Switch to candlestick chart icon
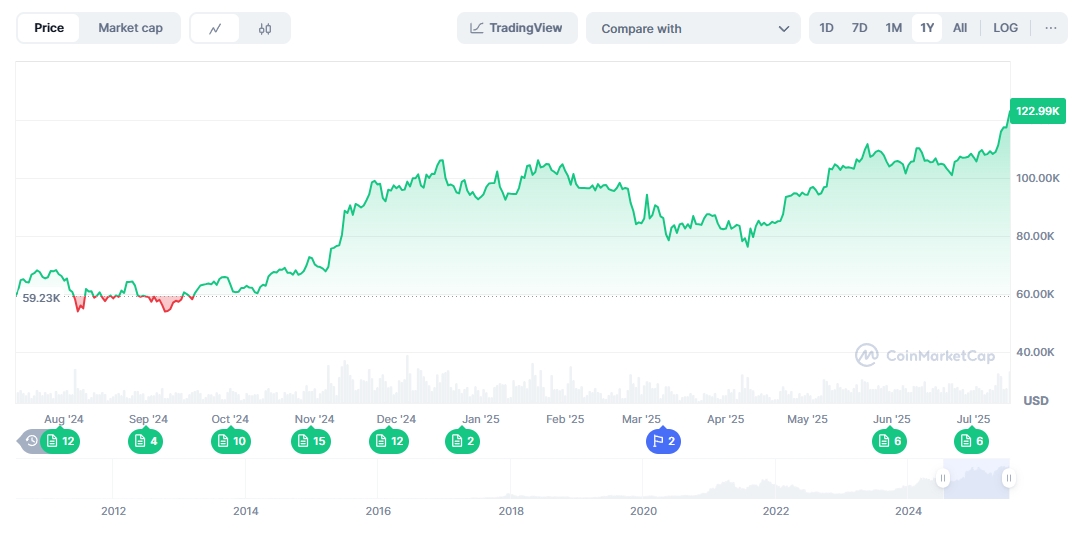Screen dimensions: 1079x533 click(x=265, y=29)
